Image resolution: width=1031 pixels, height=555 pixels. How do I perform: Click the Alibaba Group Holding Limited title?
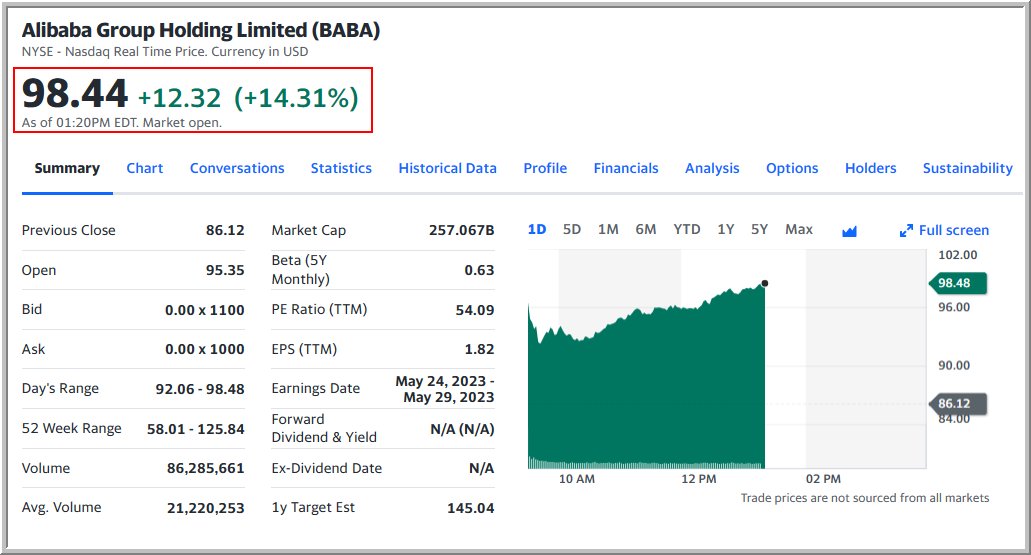pyautogui.click(x=201, y=30)
